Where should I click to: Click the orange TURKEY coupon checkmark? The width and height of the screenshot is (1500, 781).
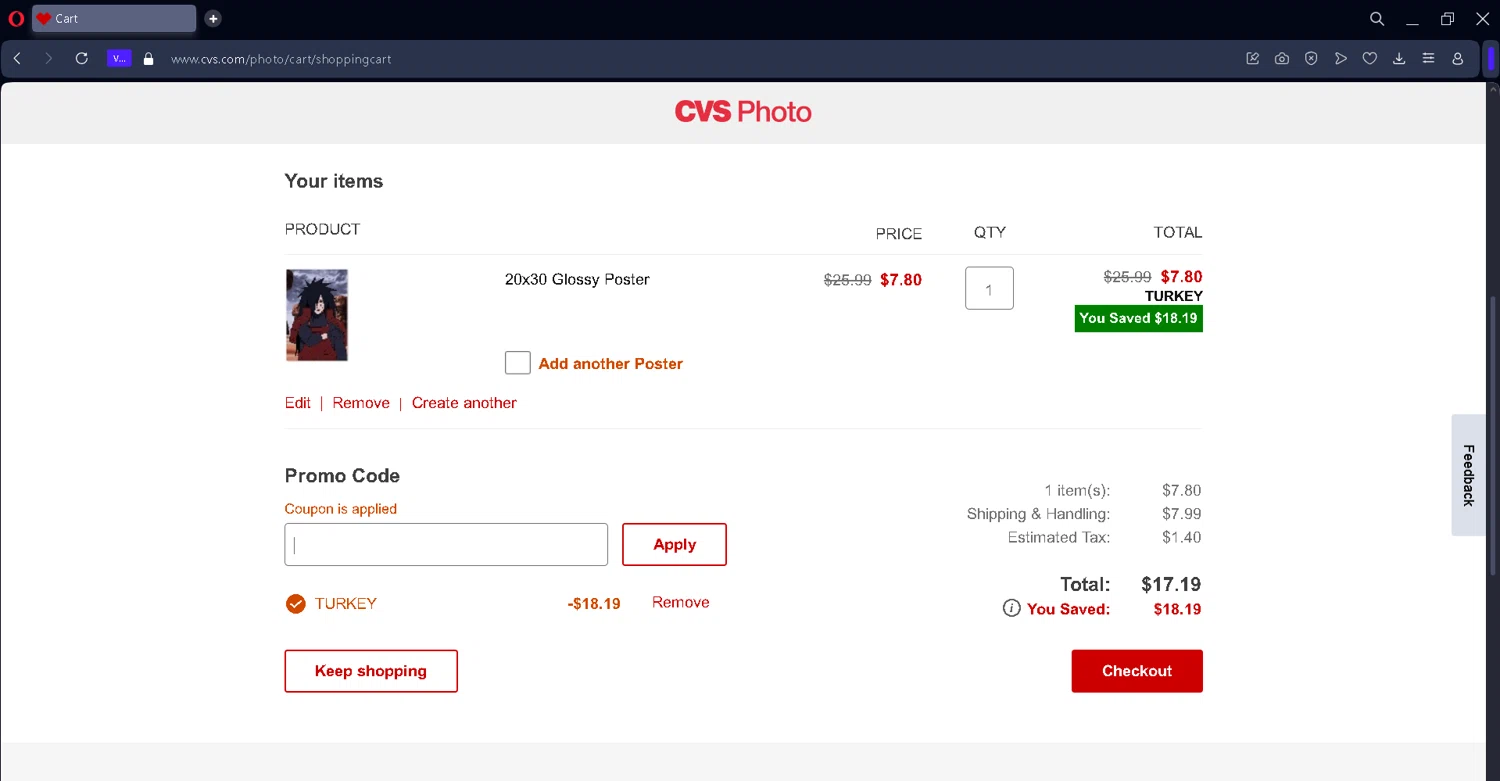pyautogui.click(x=295, y=604)
